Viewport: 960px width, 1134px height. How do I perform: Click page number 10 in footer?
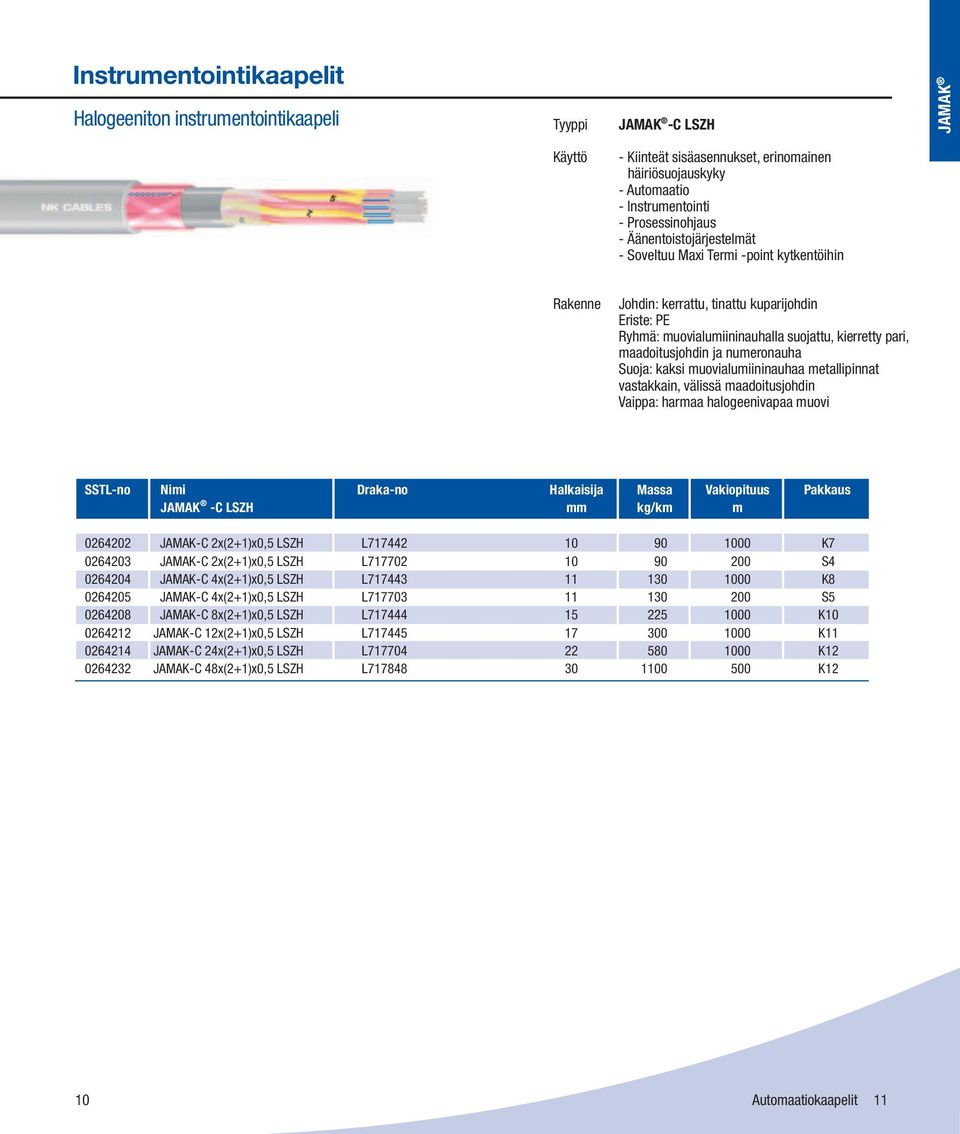[x=82, y=1100]
